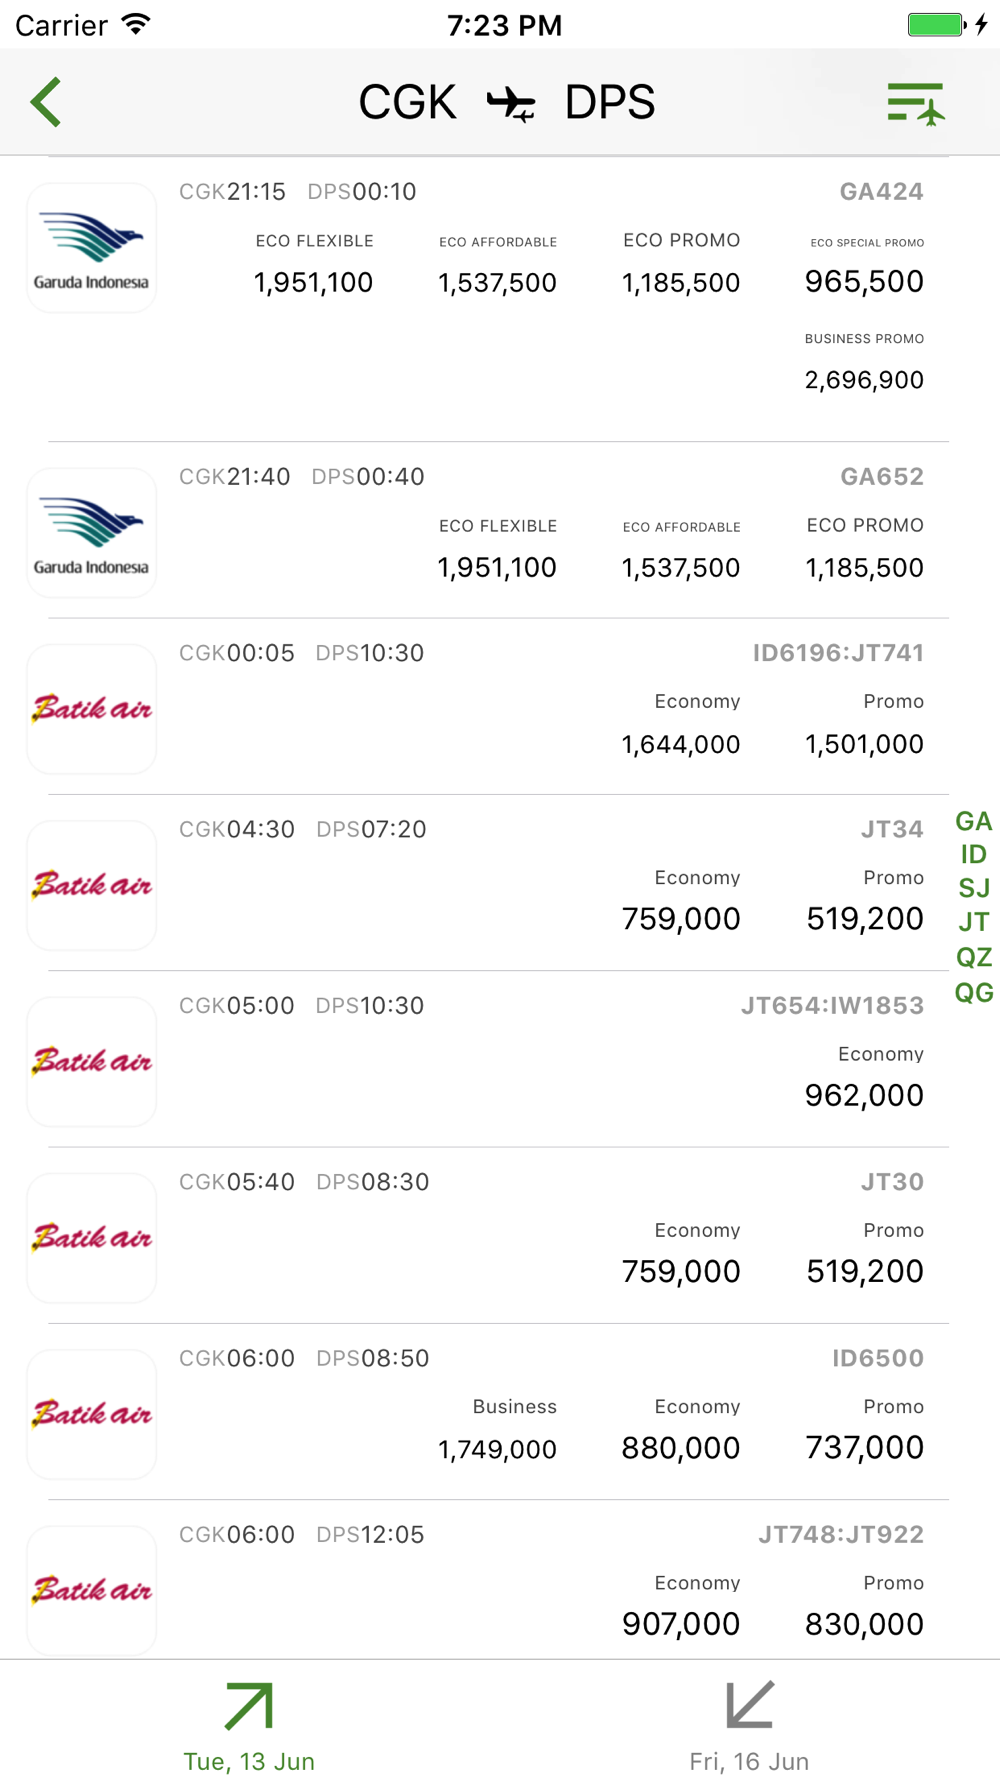Screen dimensions: 1000x1778
Task: Tap the Garuda Indonesia logo for GA424
Action: tap(91, 248)
